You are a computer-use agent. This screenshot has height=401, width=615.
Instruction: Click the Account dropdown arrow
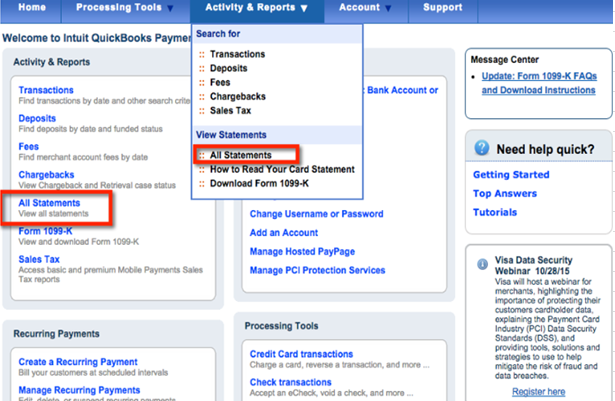(388, 9)
